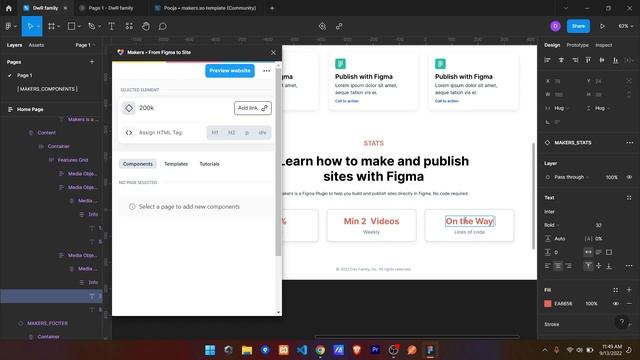This screenshot has height=360, width=640.
Task: Open MAKERS_STATS component options
Action: (630, 142)
